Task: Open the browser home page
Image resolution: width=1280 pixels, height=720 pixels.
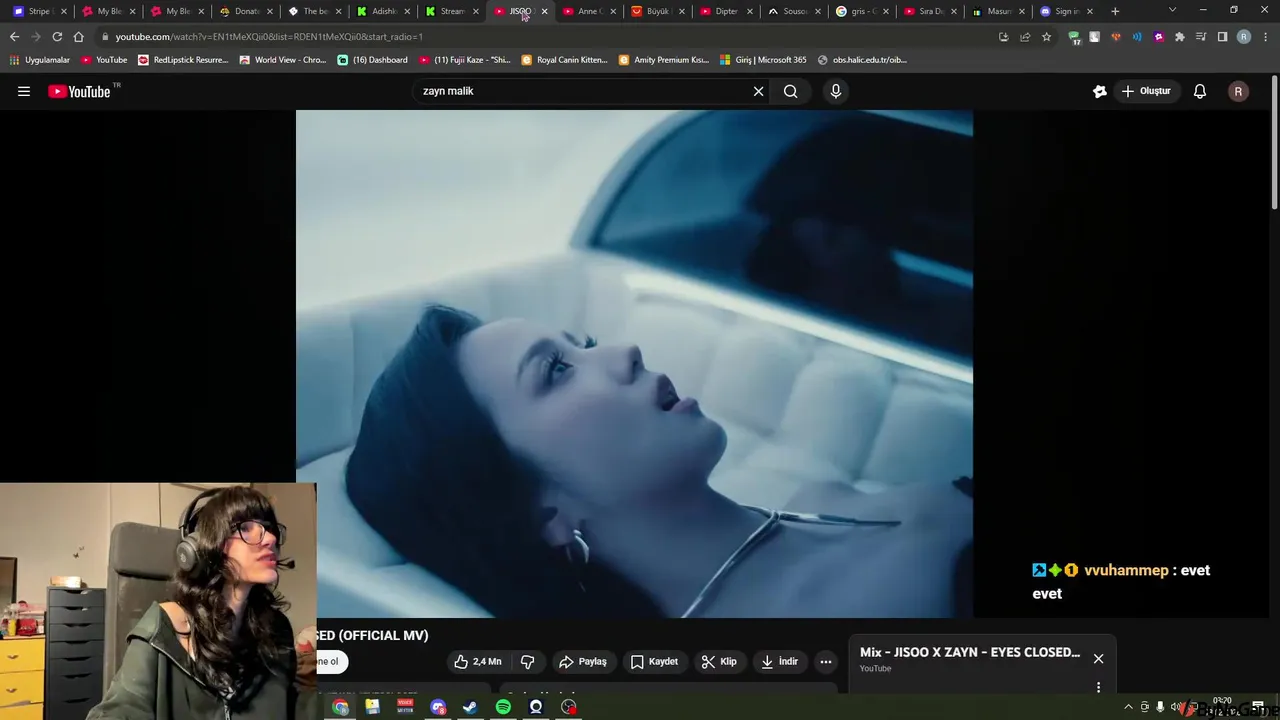Action: coord(79,37)
